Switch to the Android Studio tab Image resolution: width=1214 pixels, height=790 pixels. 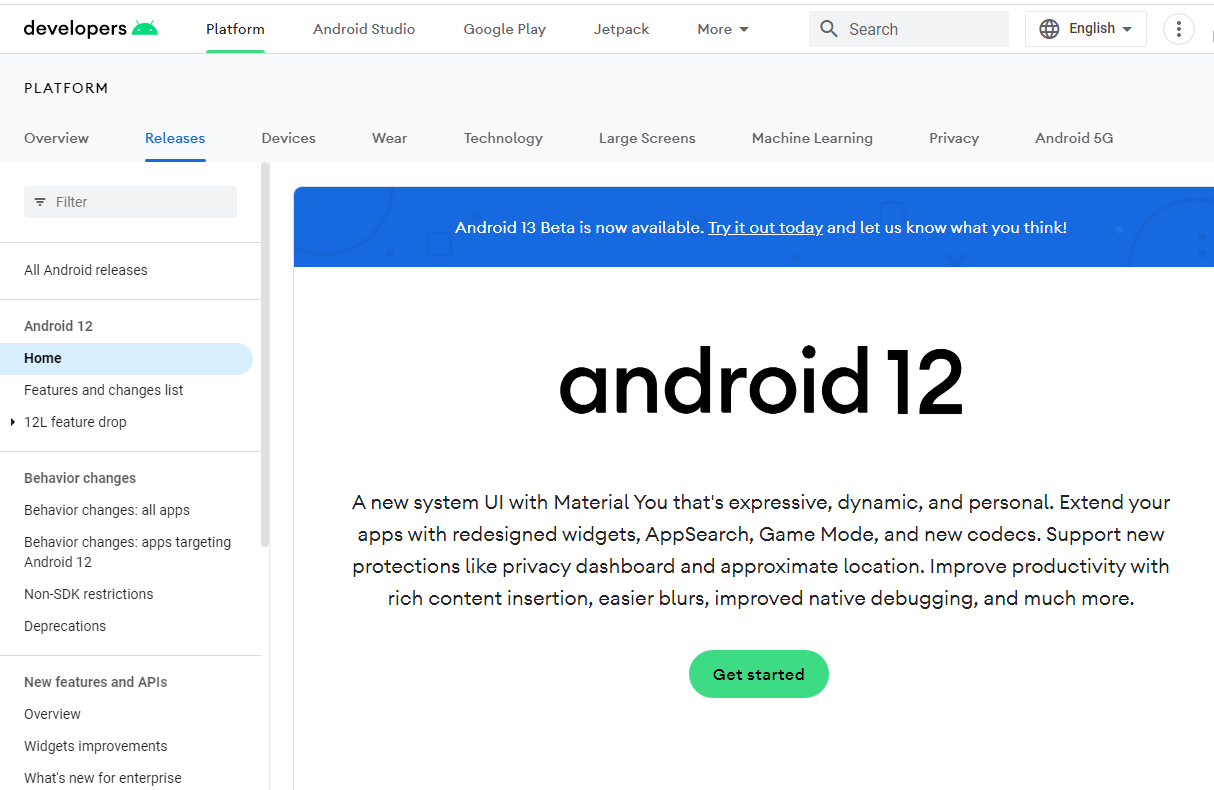[x=364, y=29]
